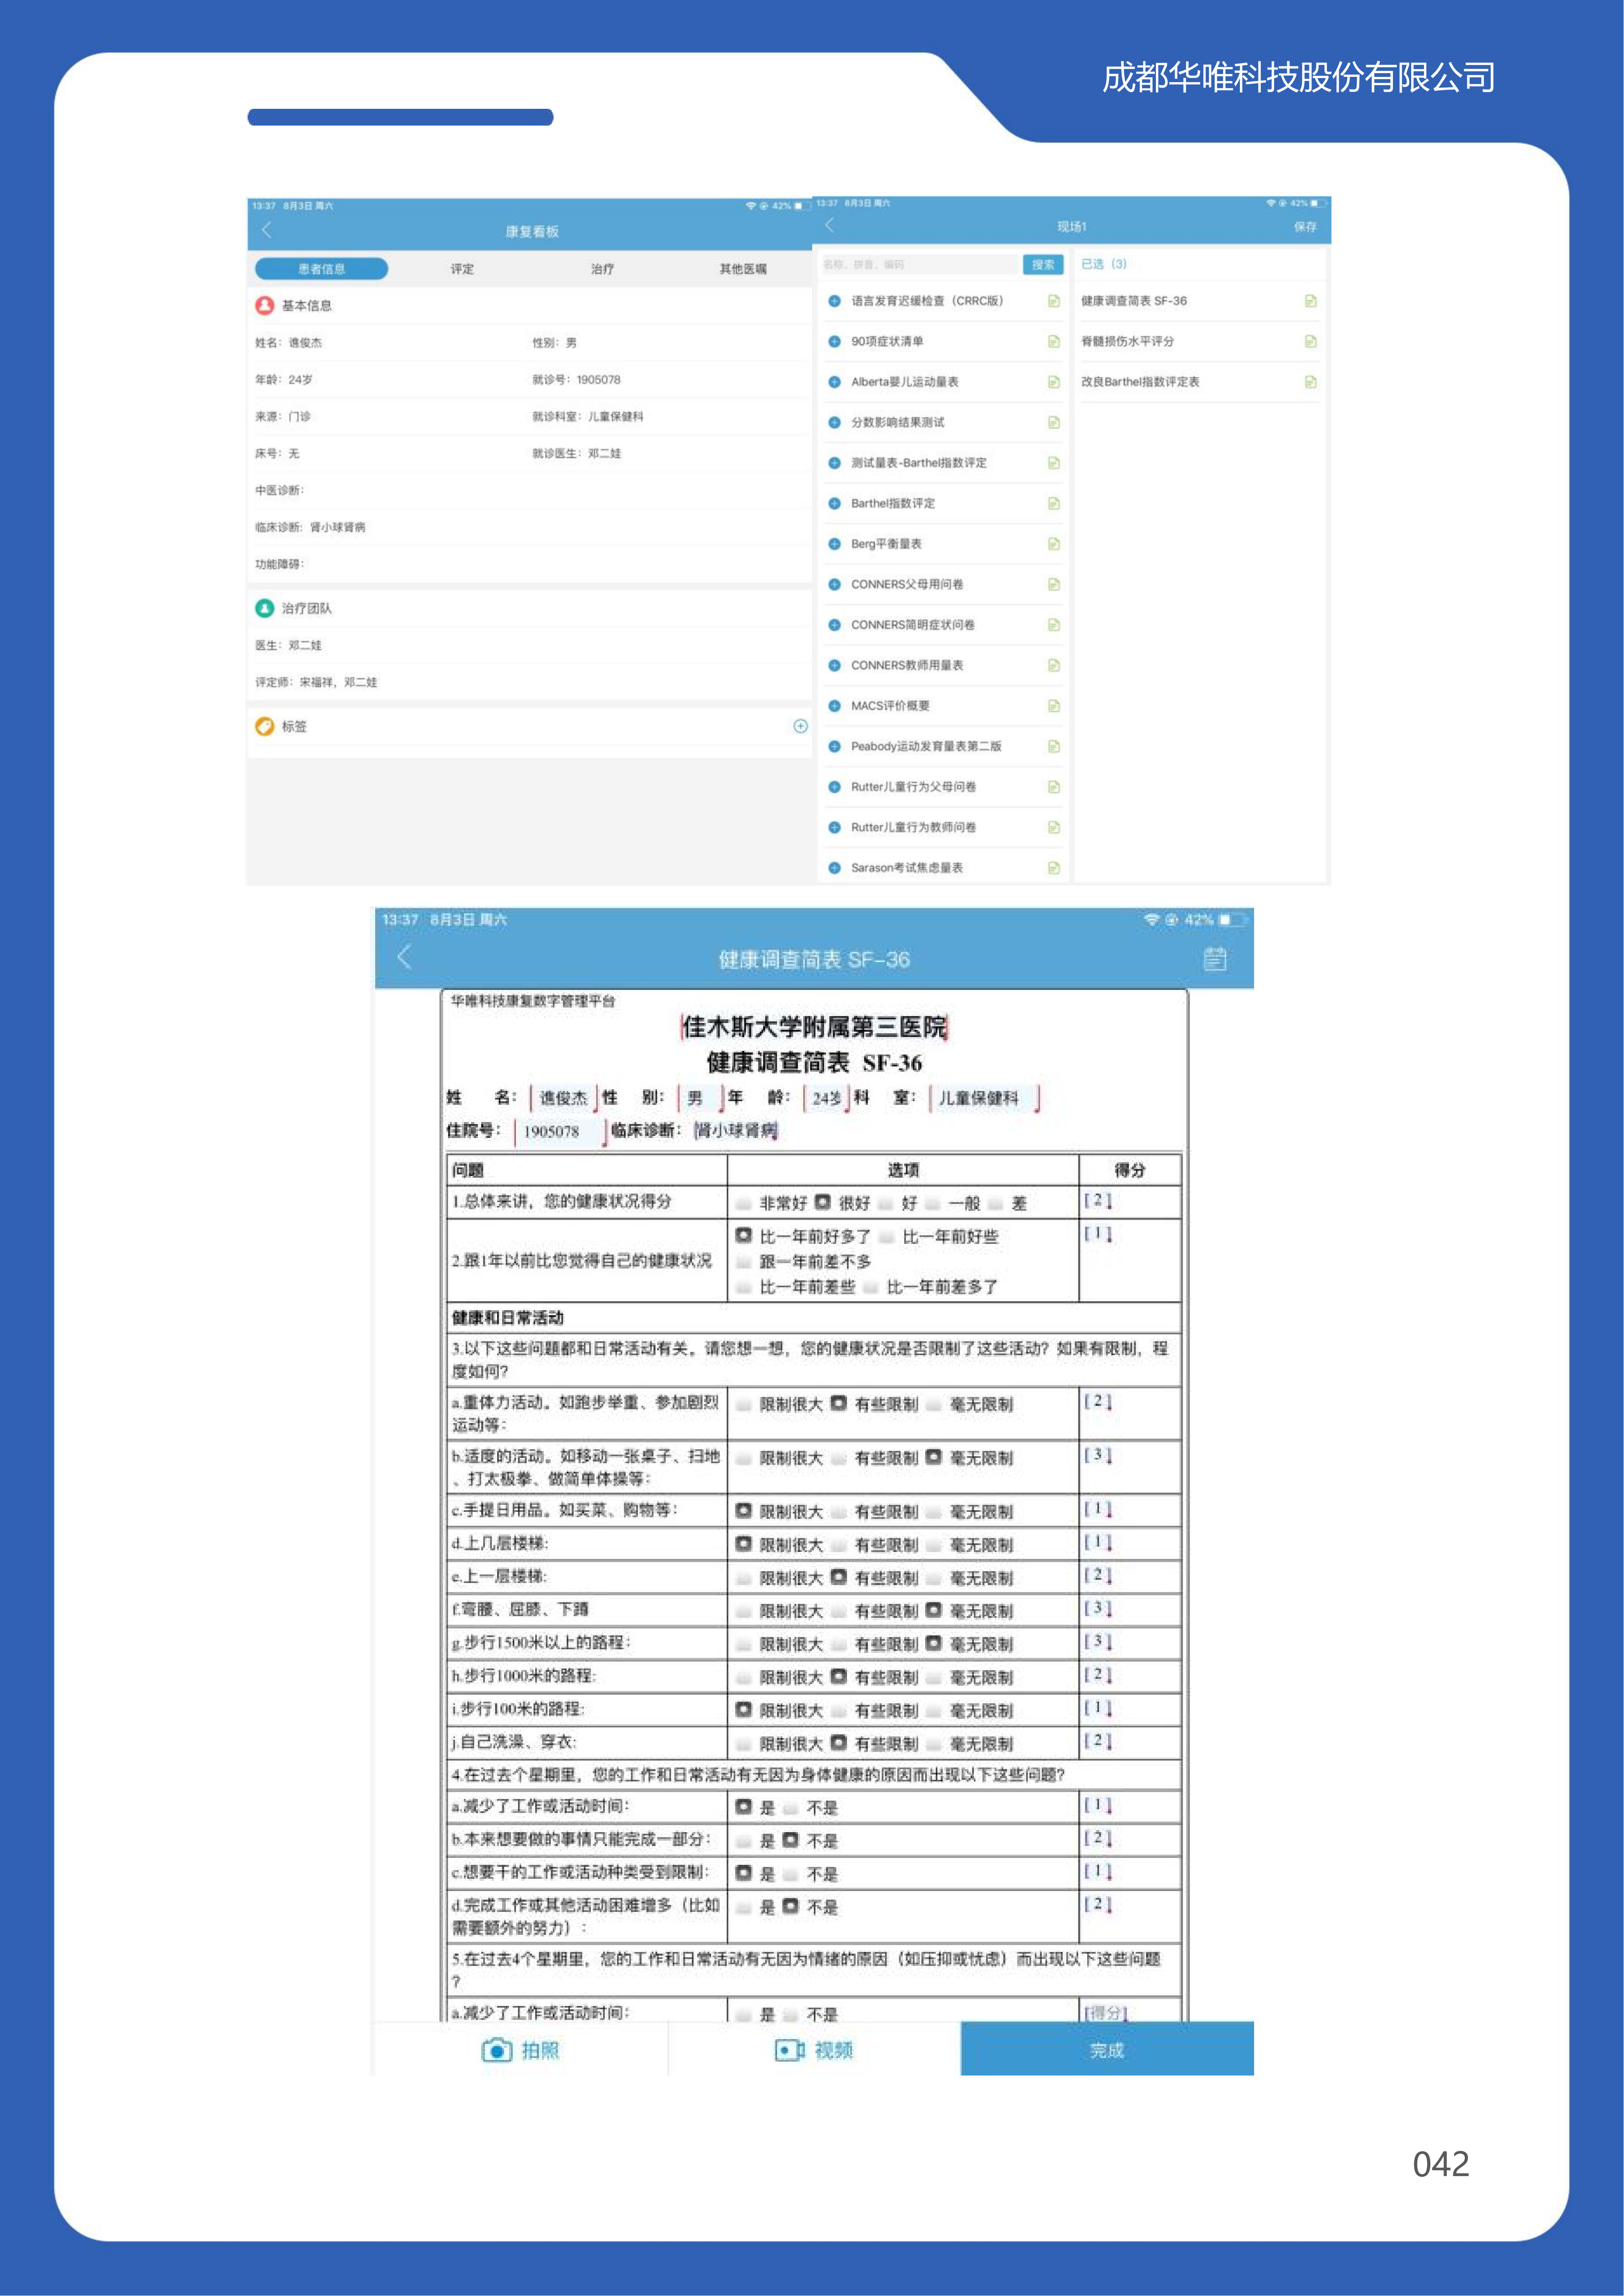The image size is (1624, 2296).
Task: Click the 科室 field showing 儿童保健科
Action: (984, 1098)
